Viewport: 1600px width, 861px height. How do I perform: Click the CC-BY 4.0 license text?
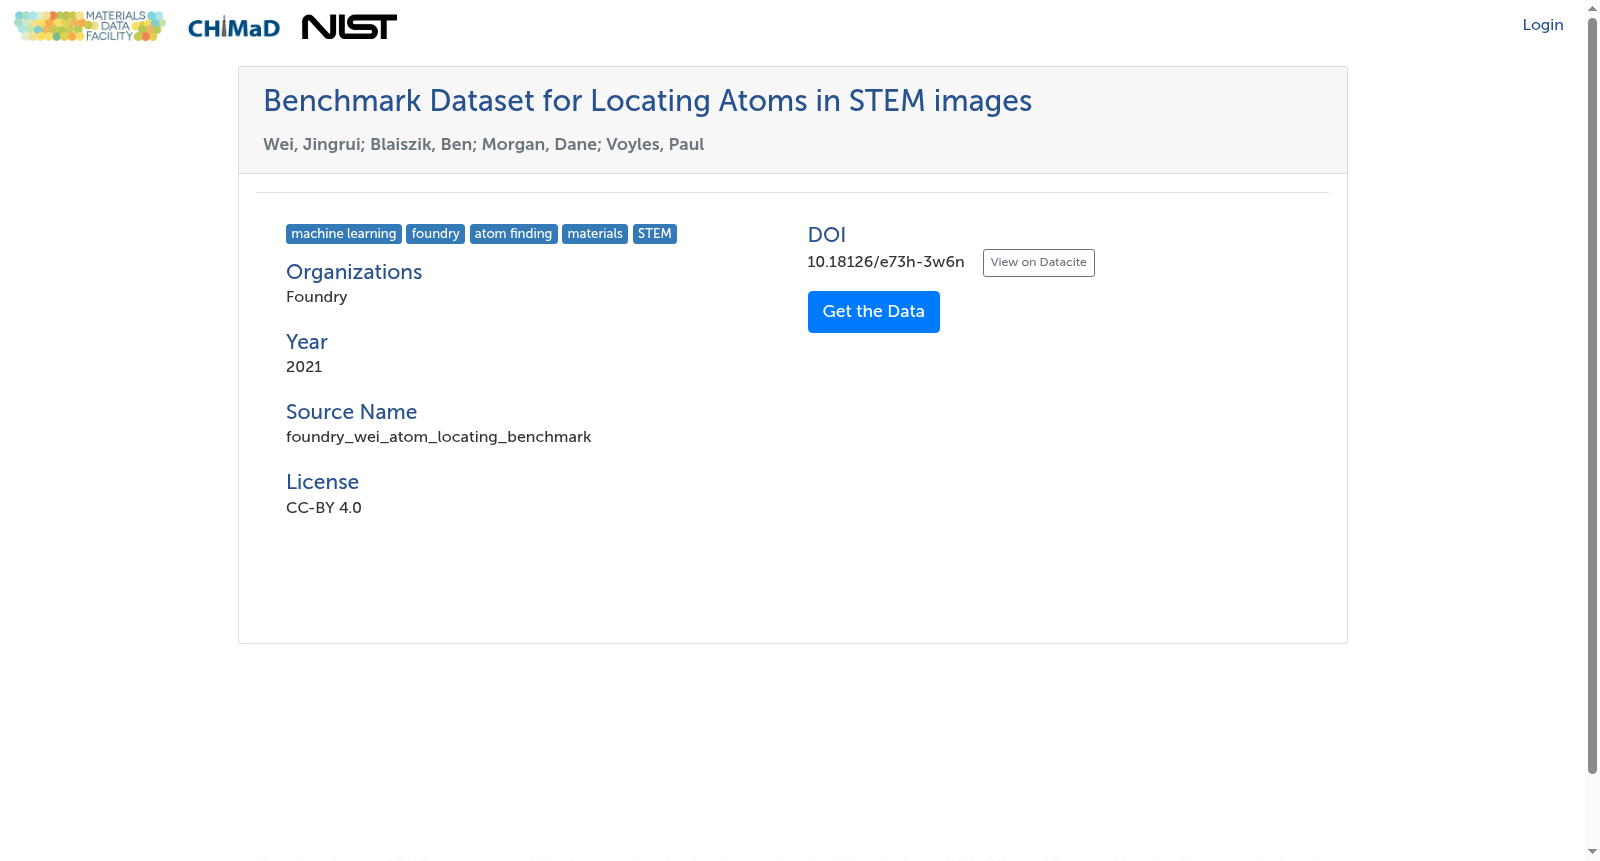[324, 508]
